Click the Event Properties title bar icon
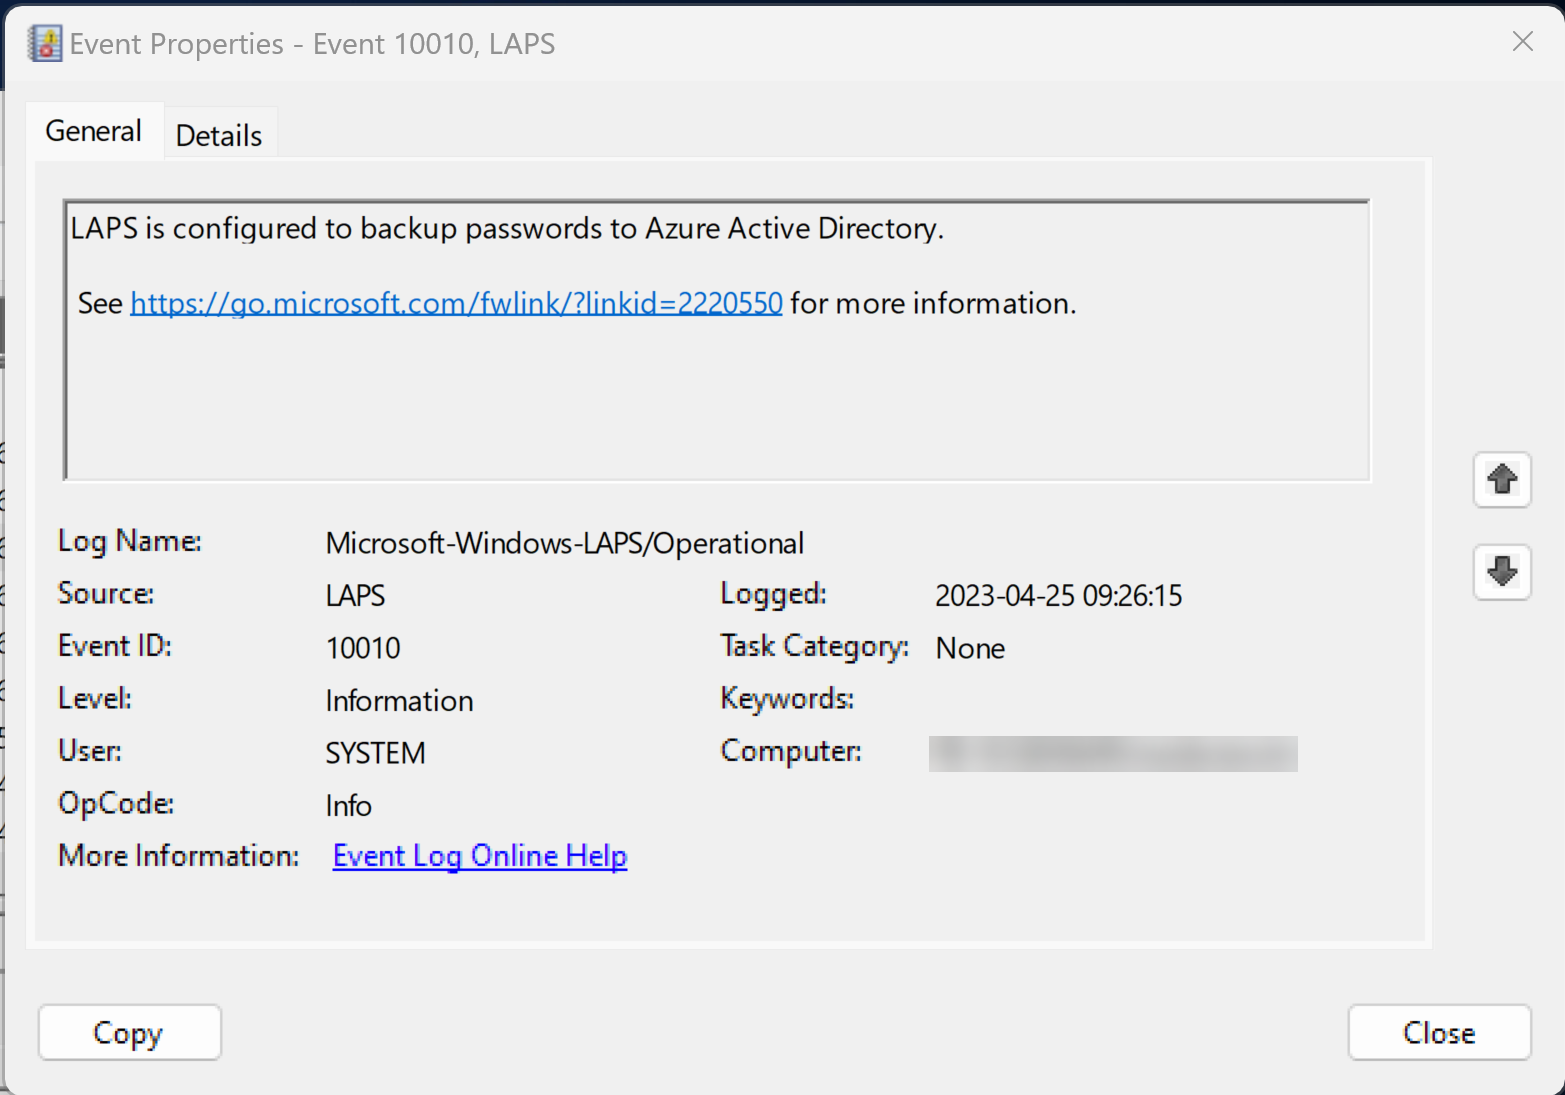The image size is (1565, 1095). pos(45,44)
